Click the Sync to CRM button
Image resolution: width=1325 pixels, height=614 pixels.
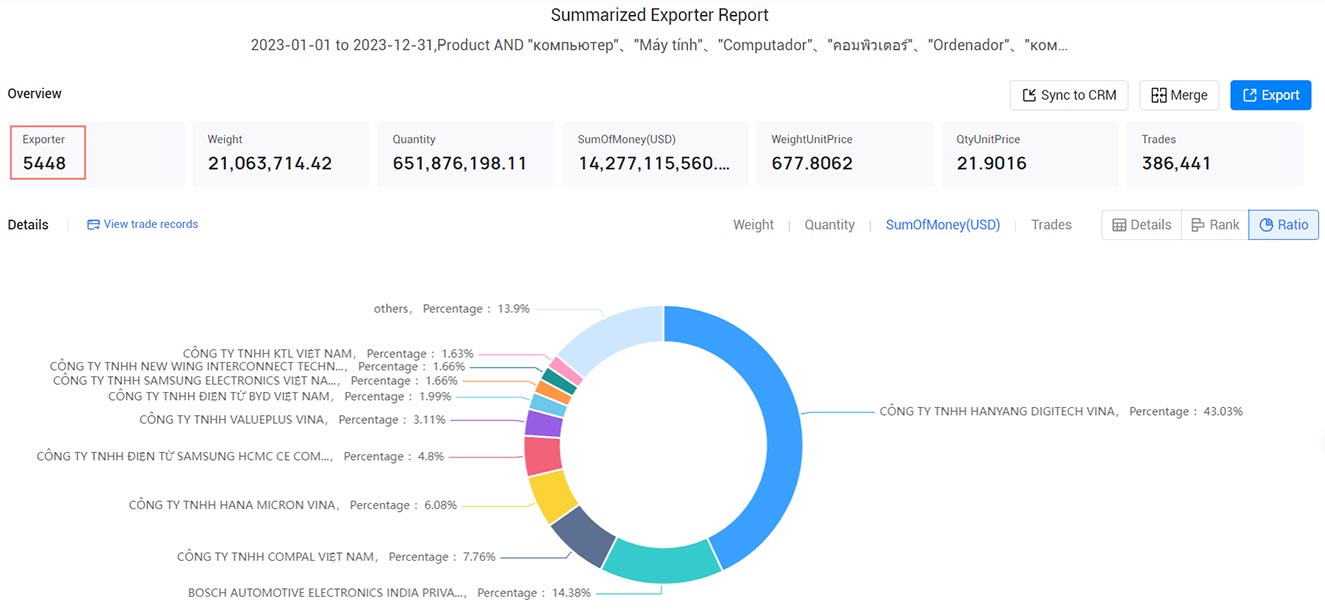coord(1069,95)
